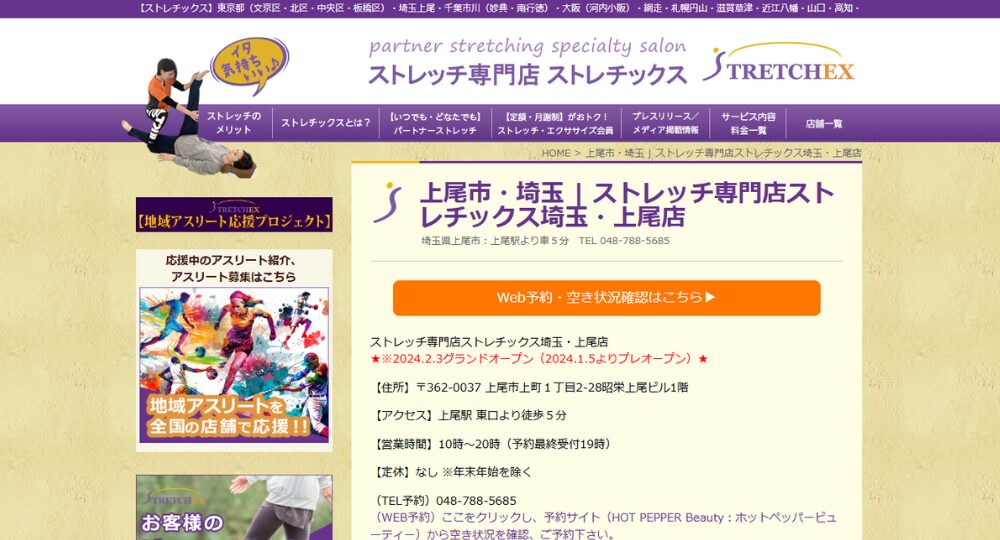Click the TEL 048-788-5685 text under heading
The image size is (1000, 540).
[x=624, y=241]
